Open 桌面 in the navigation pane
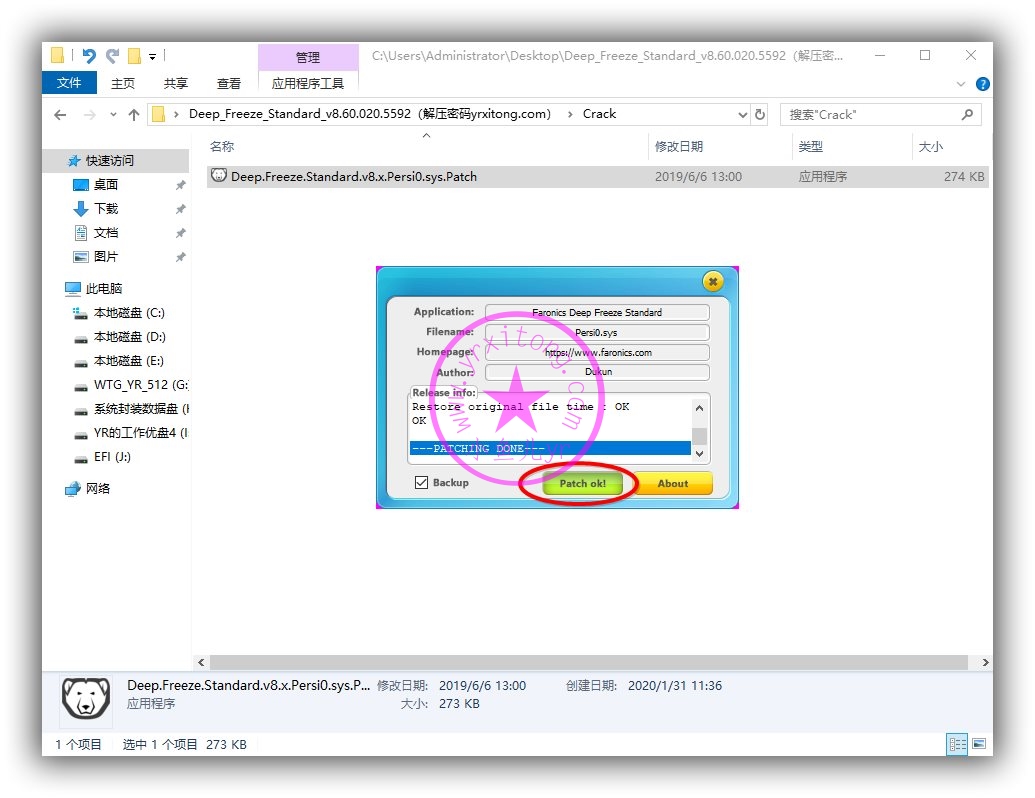The width and height of the screenshot is (1035, 798). [106, 185]
